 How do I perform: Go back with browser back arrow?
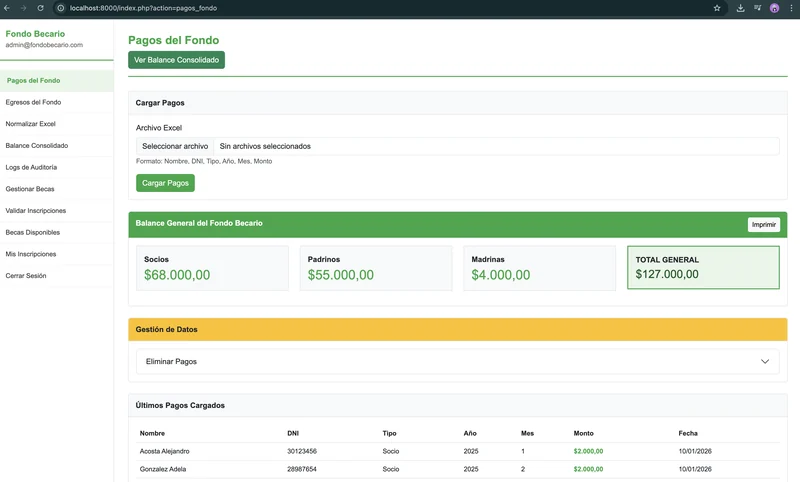click(x=7, y=8)
